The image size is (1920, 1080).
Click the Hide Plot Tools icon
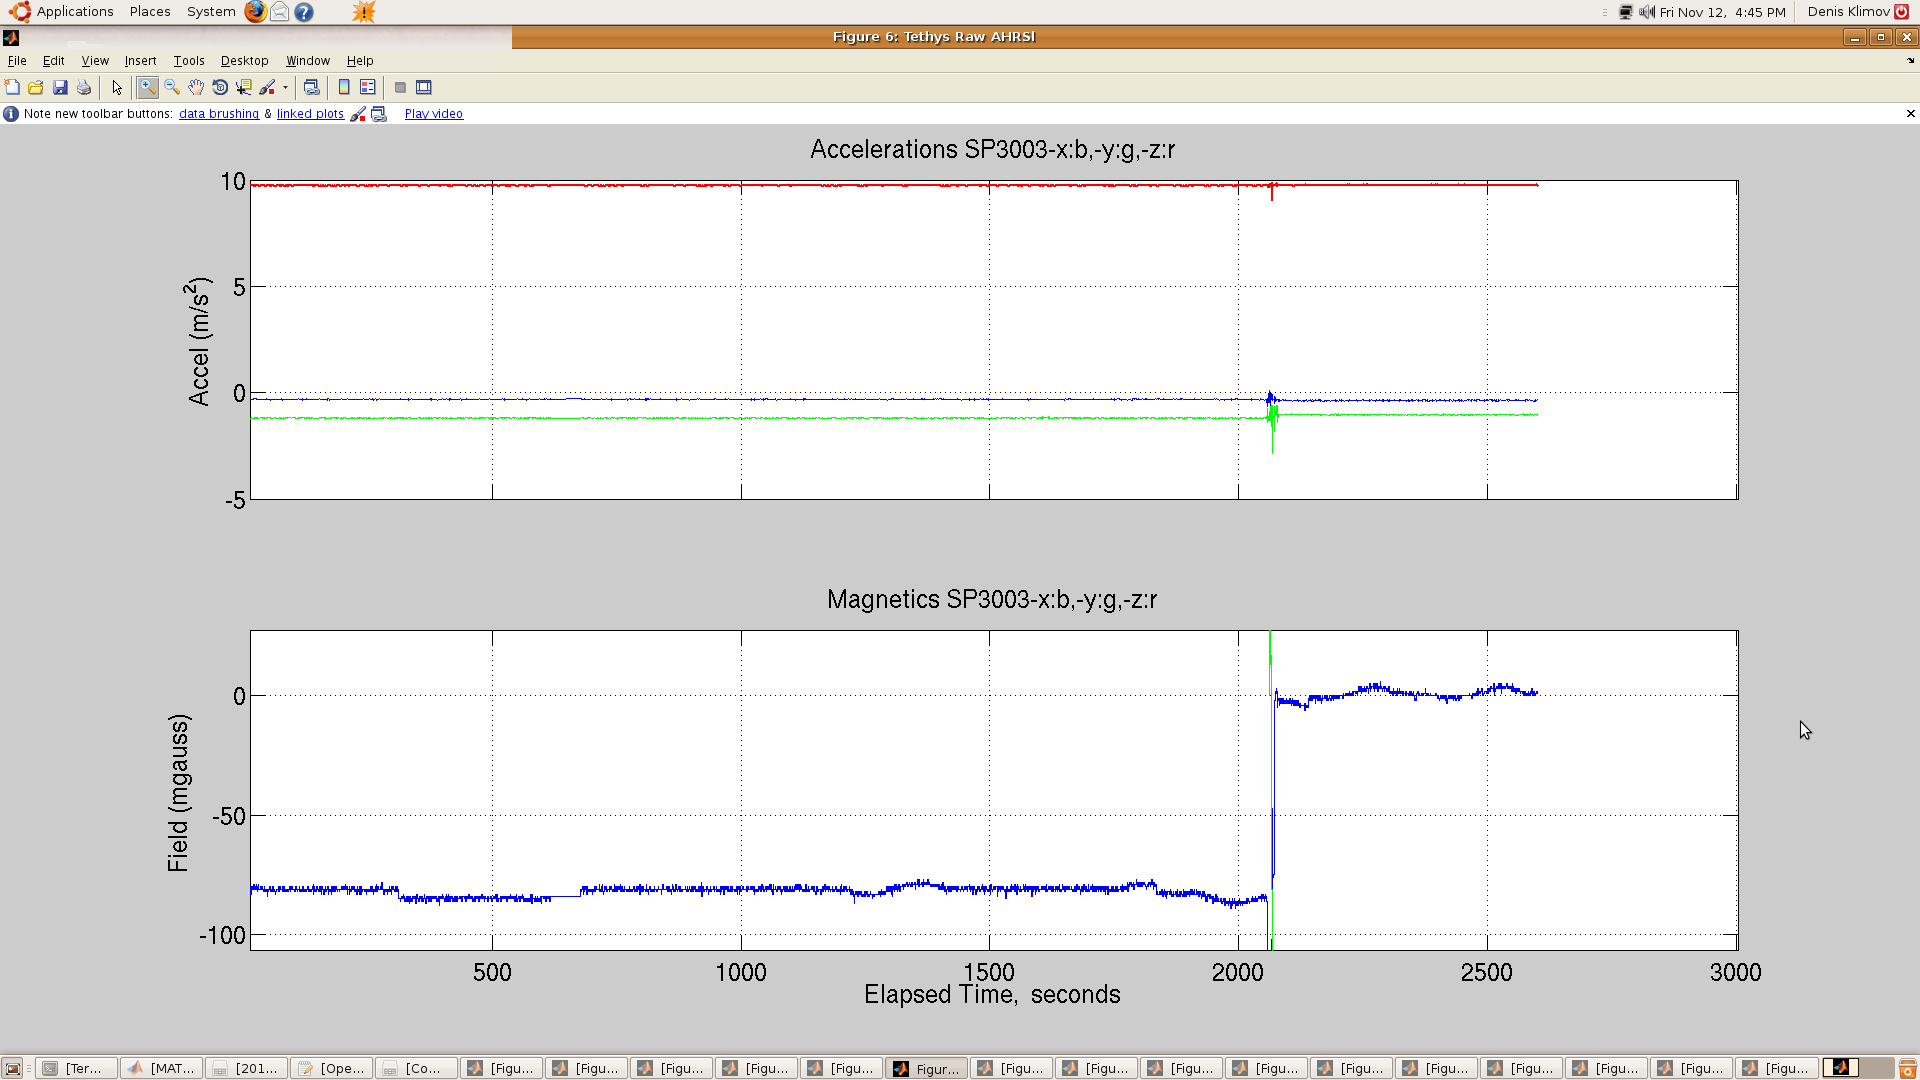point(400,88)
